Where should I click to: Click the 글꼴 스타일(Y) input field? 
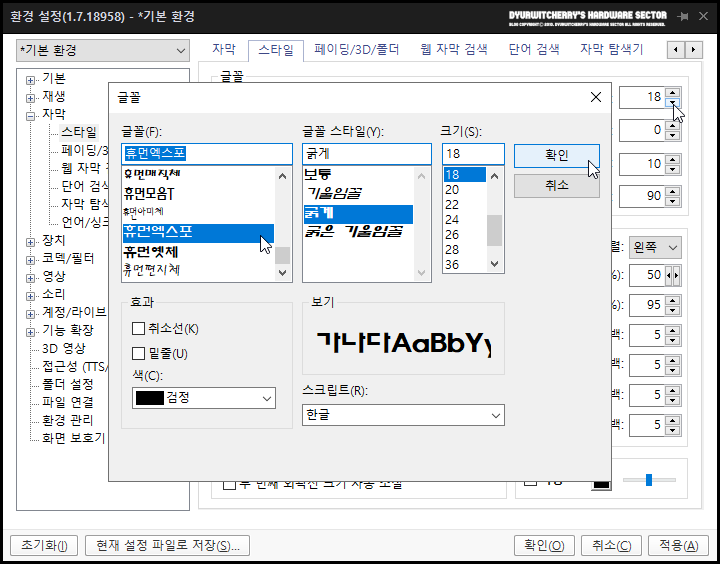point(367,154)
